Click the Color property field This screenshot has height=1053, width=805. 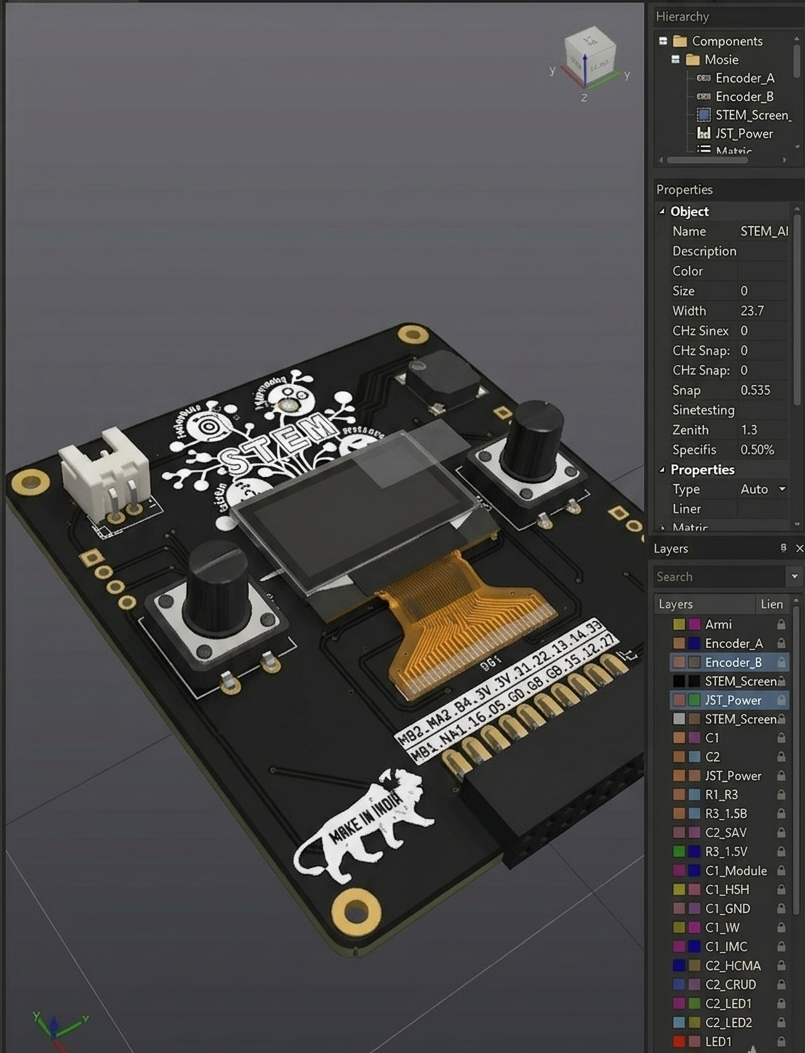[x=763, y=271]
